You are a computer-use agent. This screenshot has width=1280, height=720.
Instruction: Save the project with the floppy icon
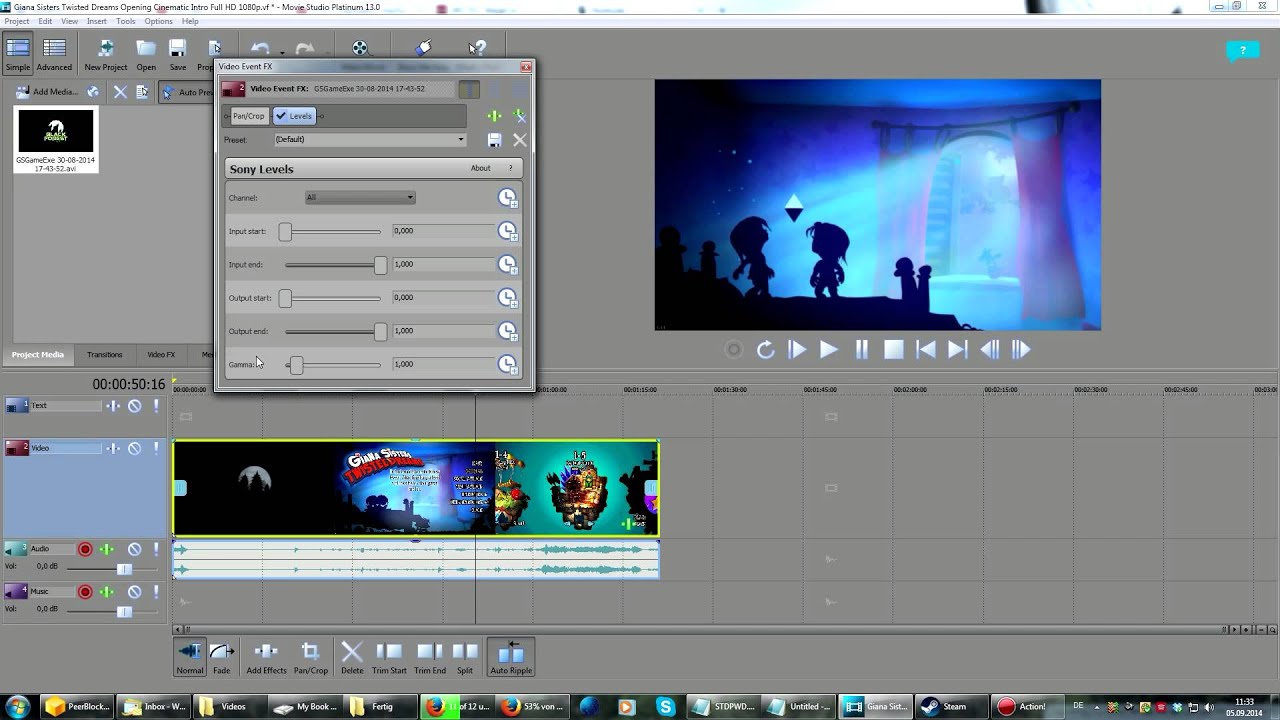point(177,54)
